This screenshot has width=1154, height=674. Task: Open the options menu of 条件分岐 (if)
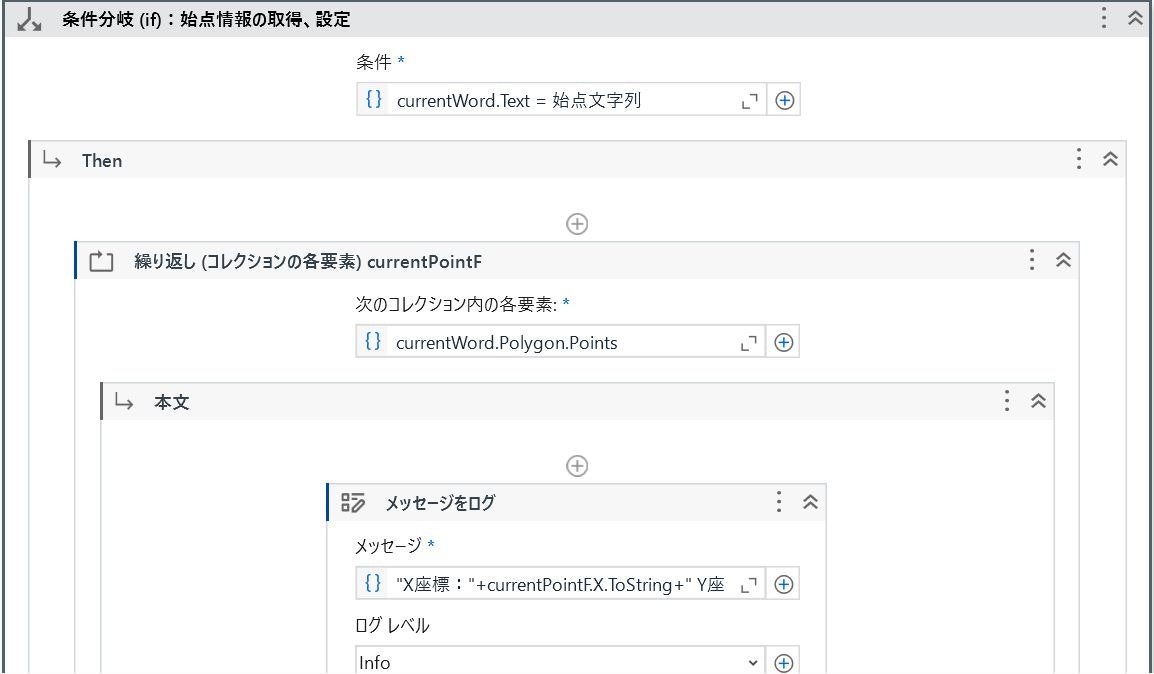pyautogui.click(x=1104, y=19)
